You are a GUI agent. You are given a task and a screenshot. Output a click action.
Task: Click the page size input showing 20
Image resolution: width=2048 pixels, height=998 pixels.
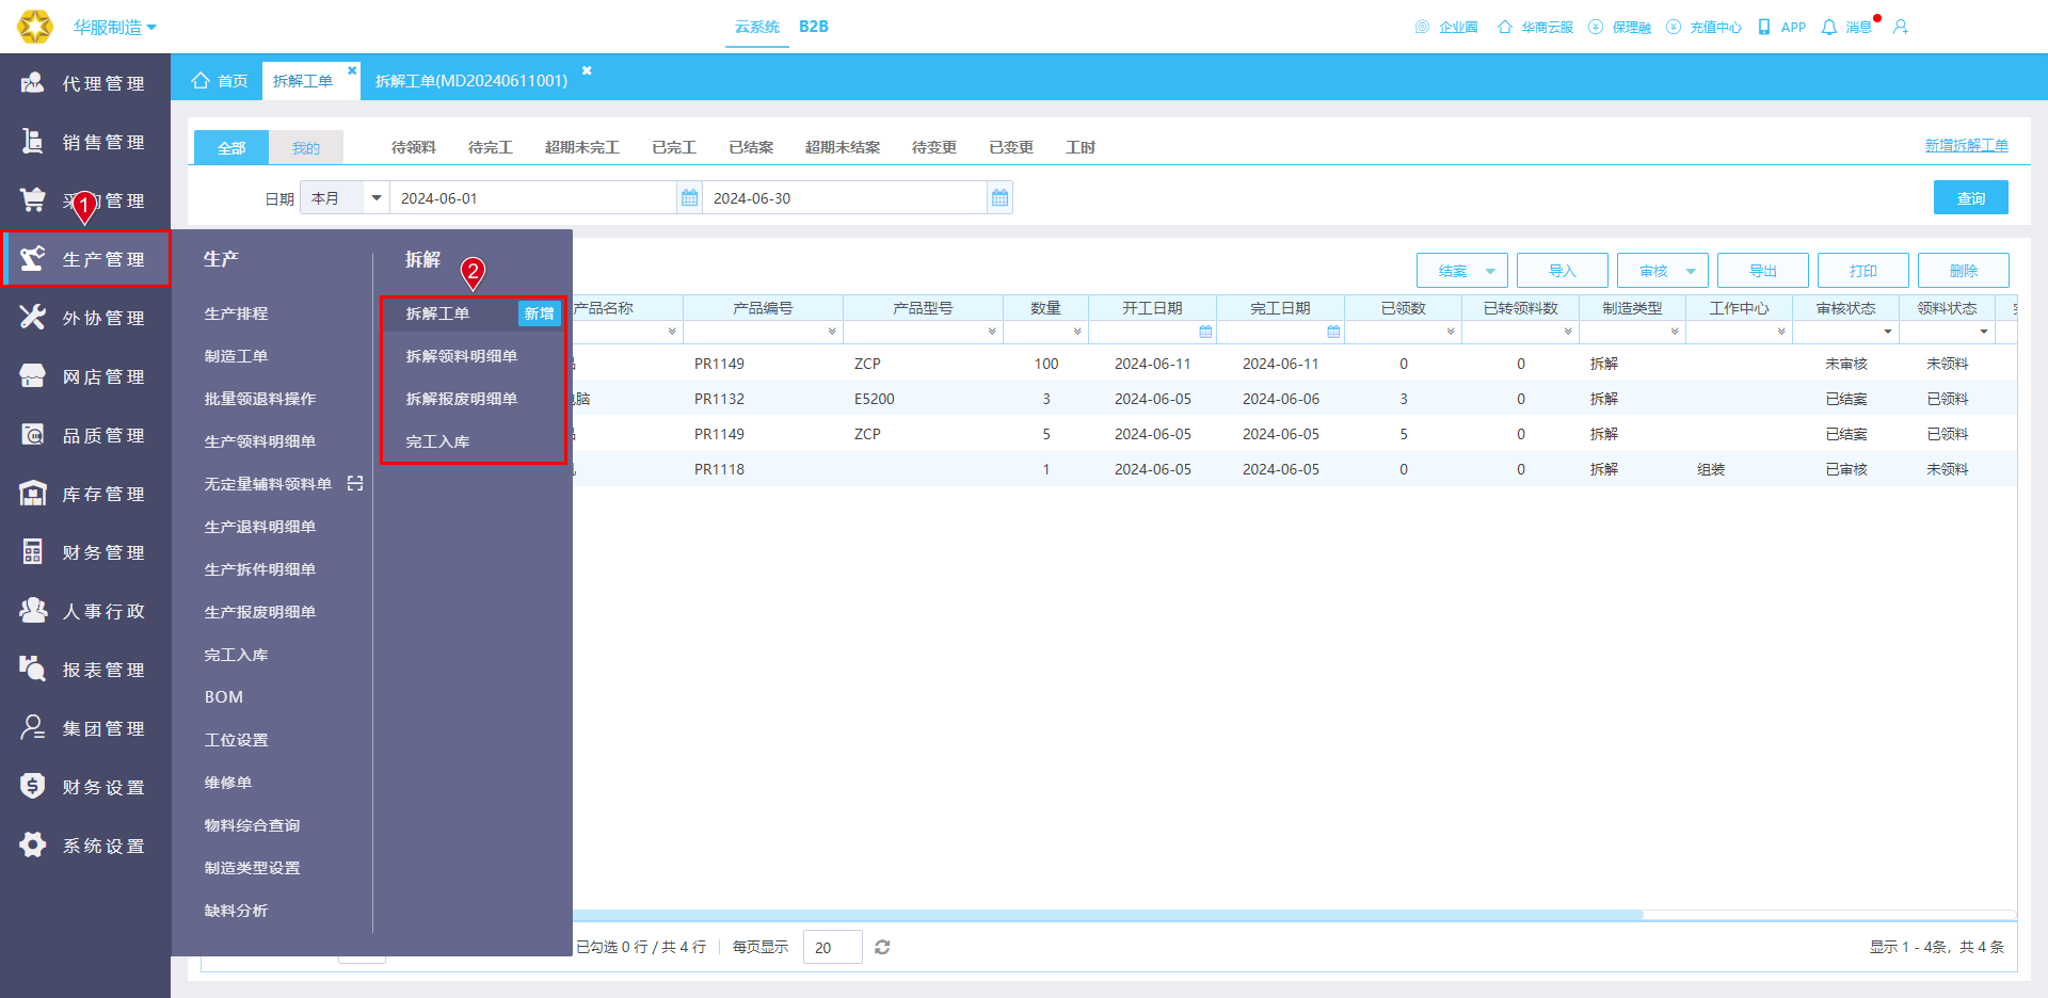point(832,947)
